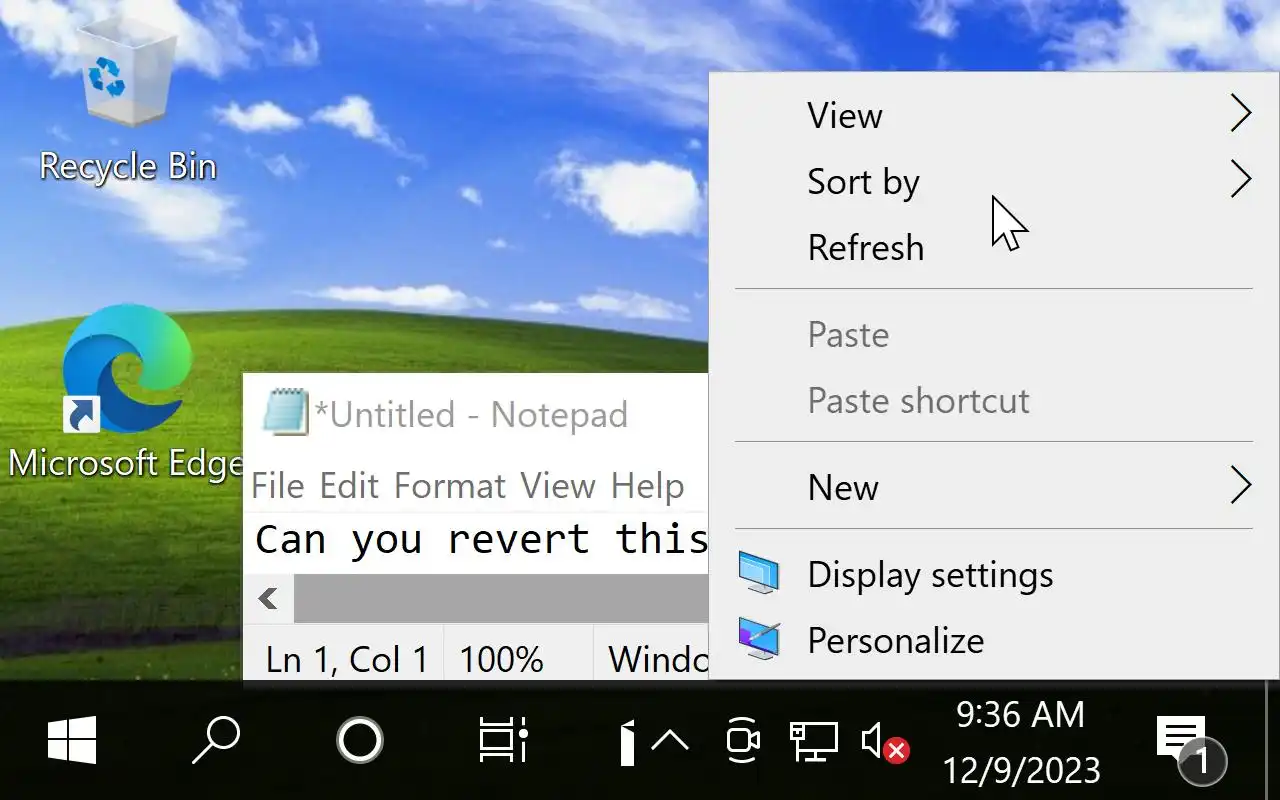Open Notepad's Edit menu
Viewport: 1280px width, 800px height.
349,486
